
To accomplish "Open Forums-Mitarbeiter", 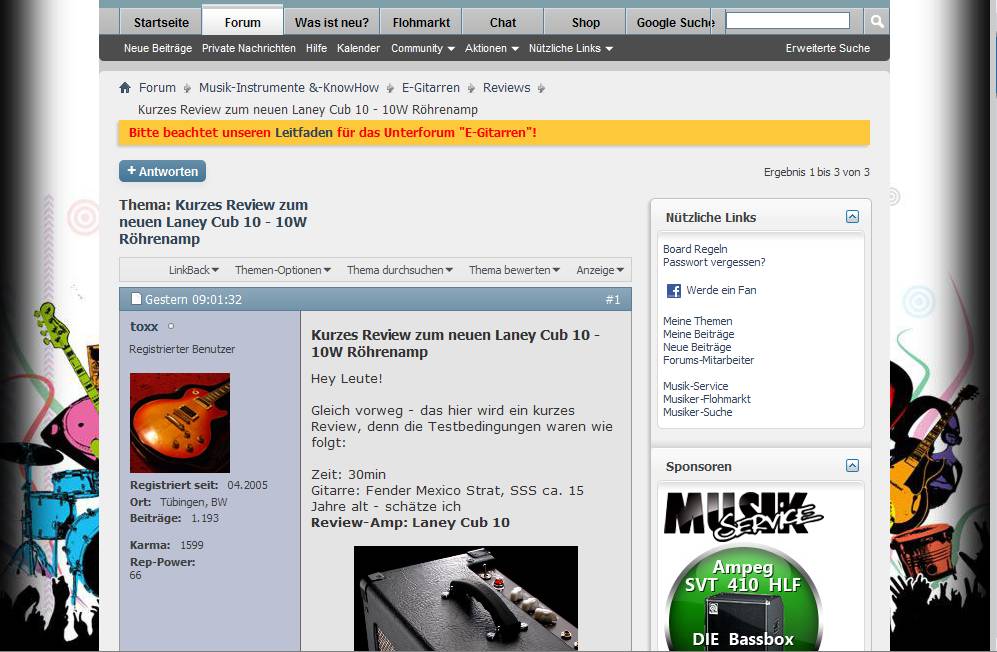I will [708, 360].
